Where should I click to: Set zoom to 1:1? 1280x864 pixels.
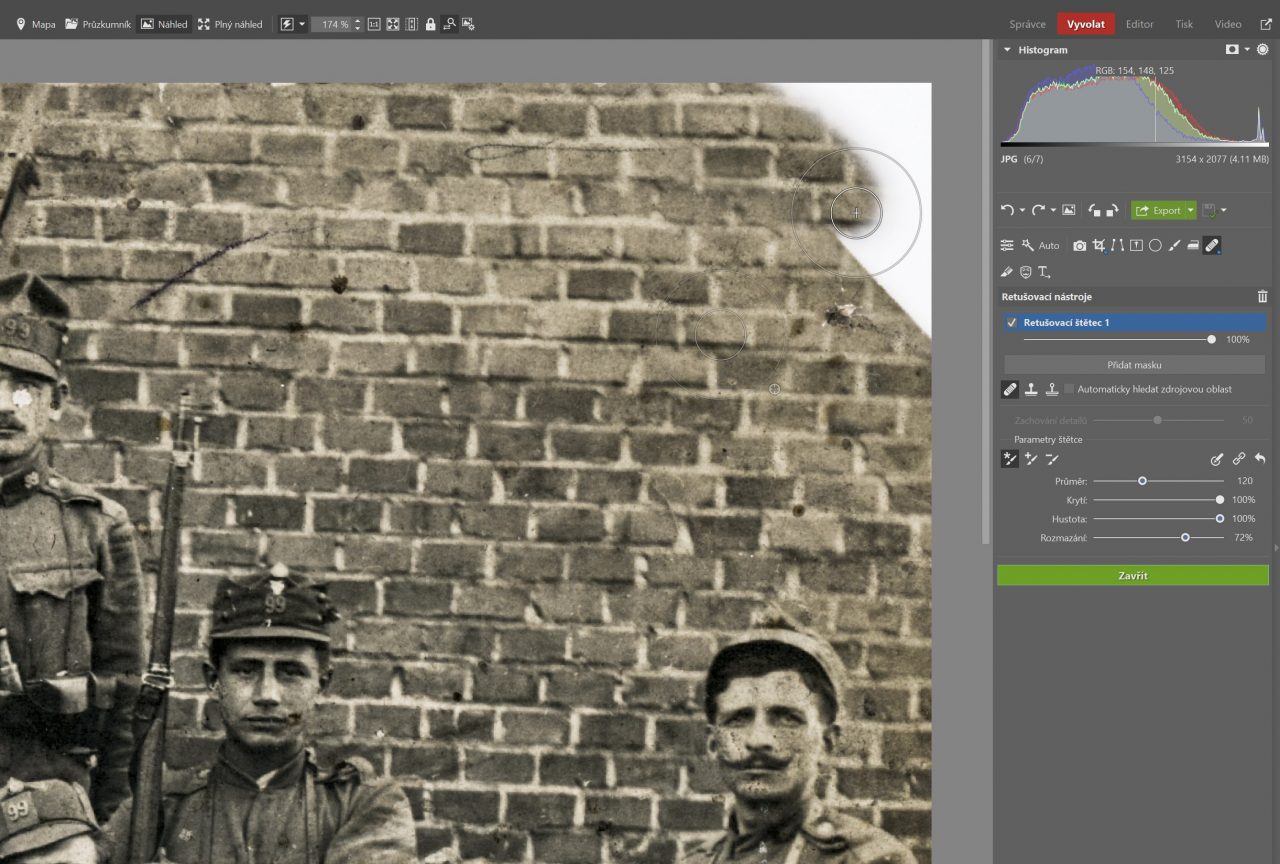[374, 24]
